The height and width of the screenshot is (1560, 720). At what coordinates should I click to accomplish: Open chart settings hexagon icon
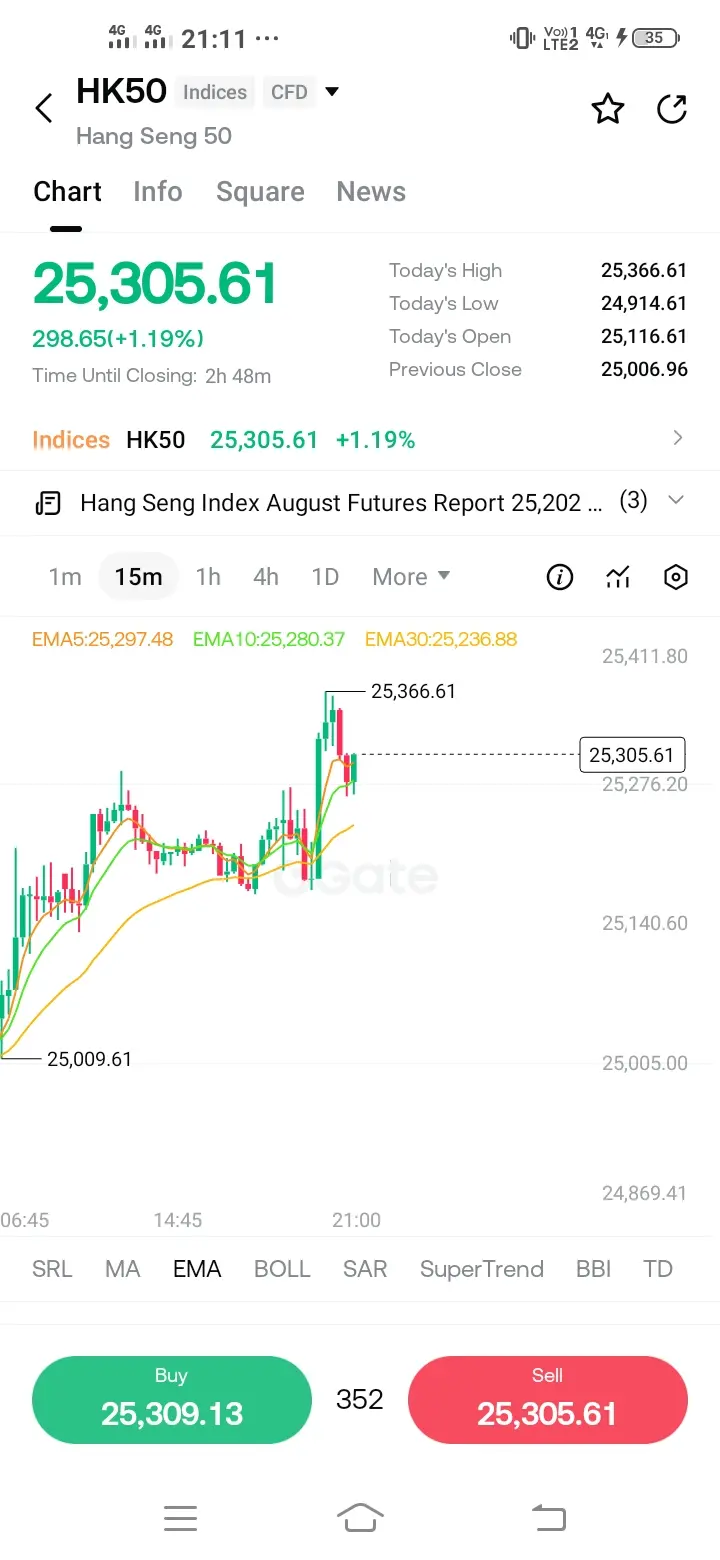pos(676,577)
